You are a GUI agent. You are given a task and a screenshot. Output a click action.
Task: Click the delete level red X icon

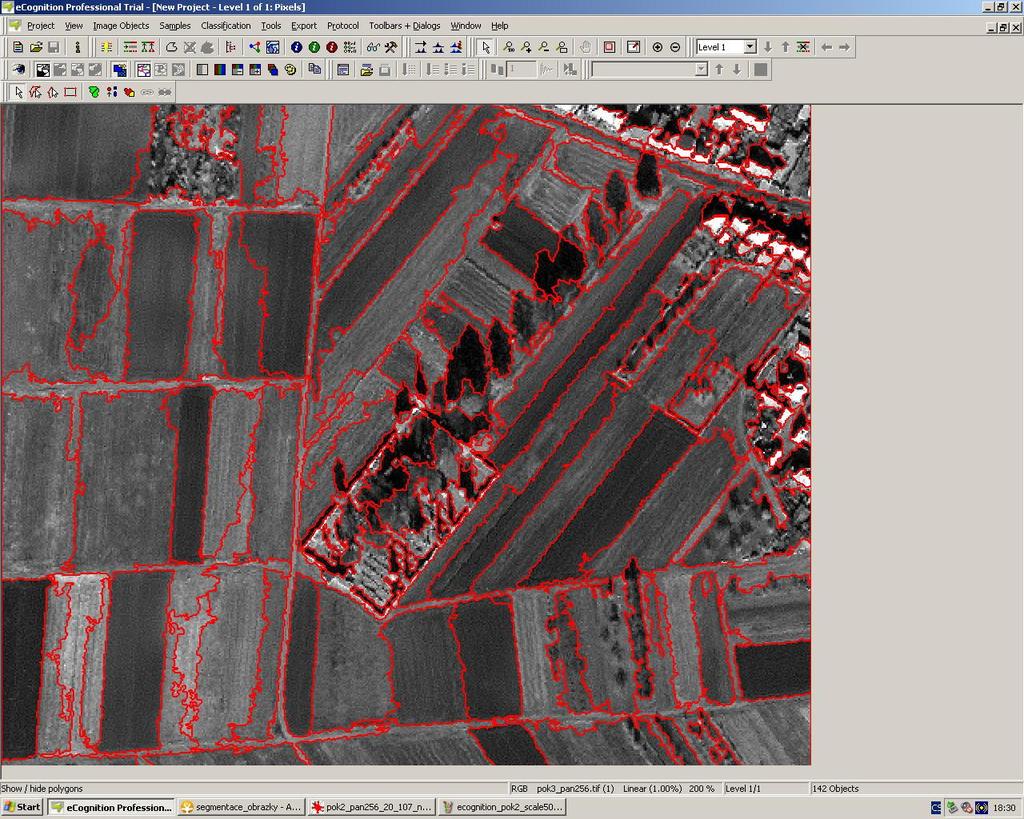coord(803,47)
